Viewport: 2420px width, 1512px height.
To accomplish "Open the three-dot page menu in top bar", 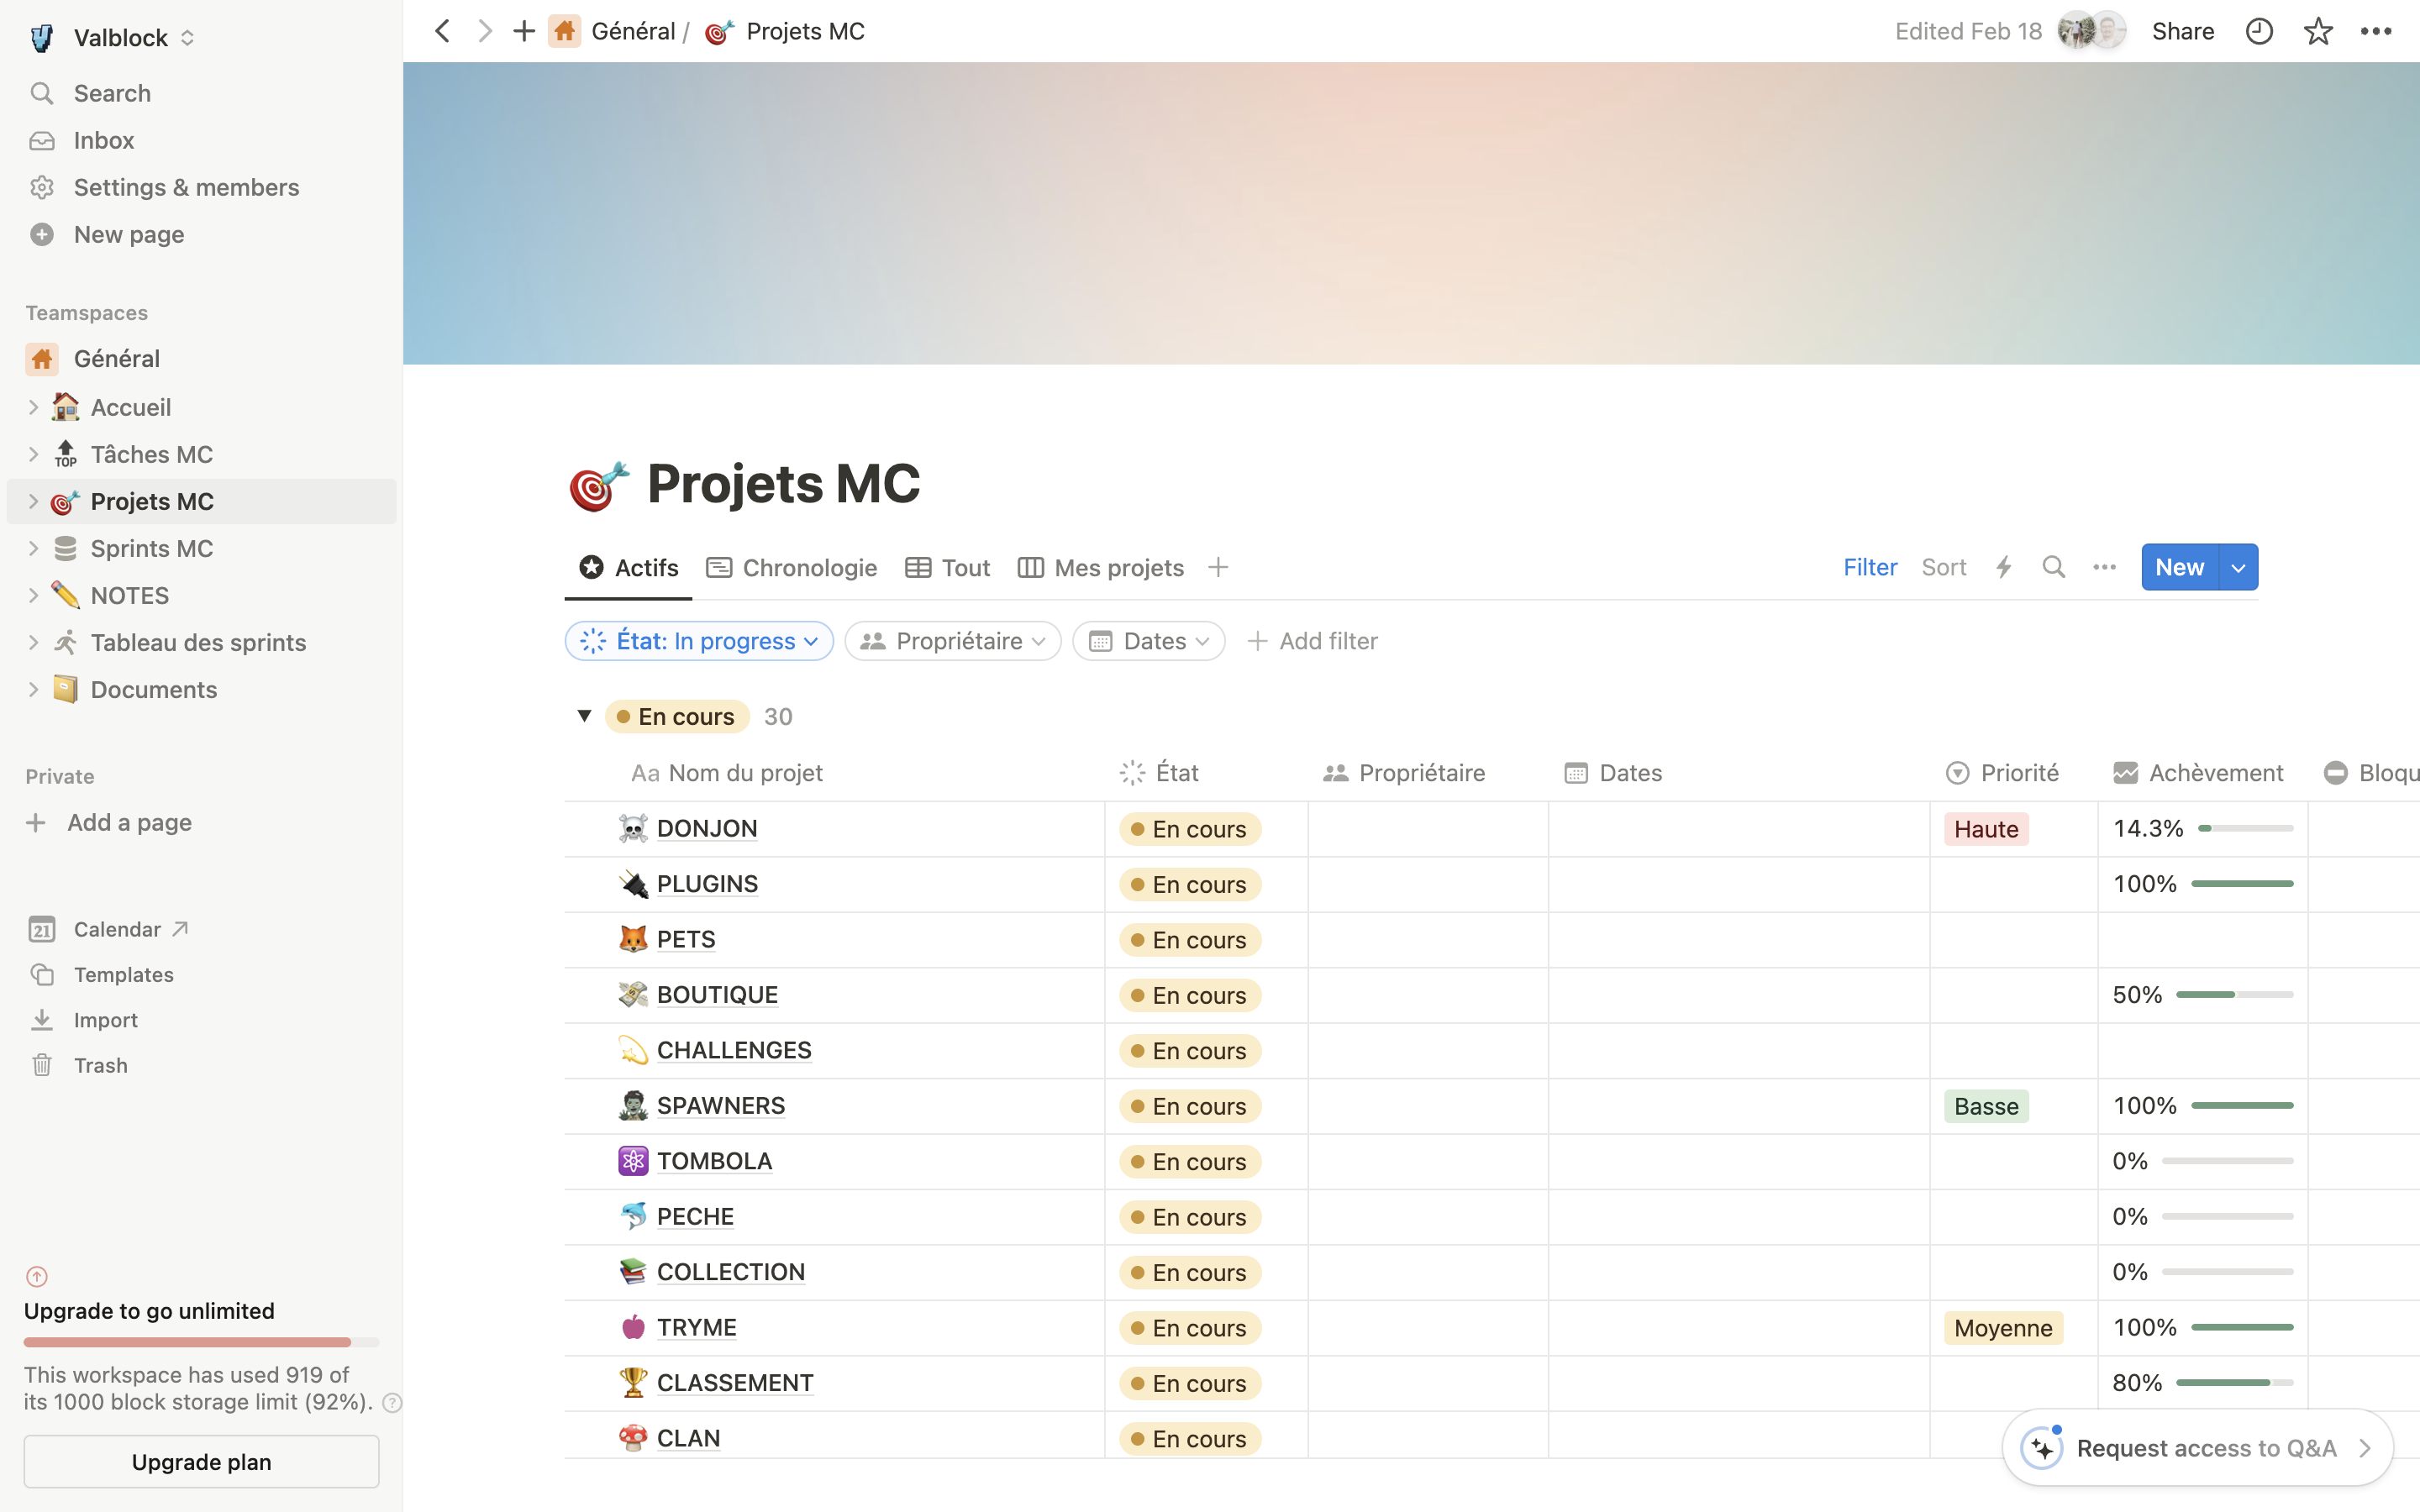I will pos(2375,32).
